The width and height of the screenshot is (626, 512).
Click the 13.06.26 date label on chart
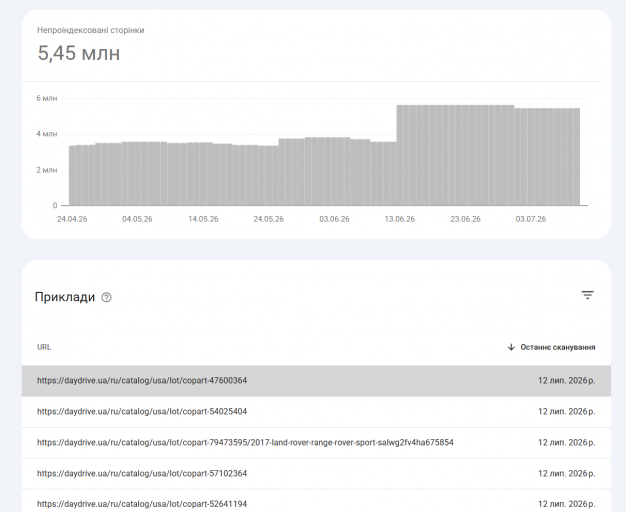400,219
